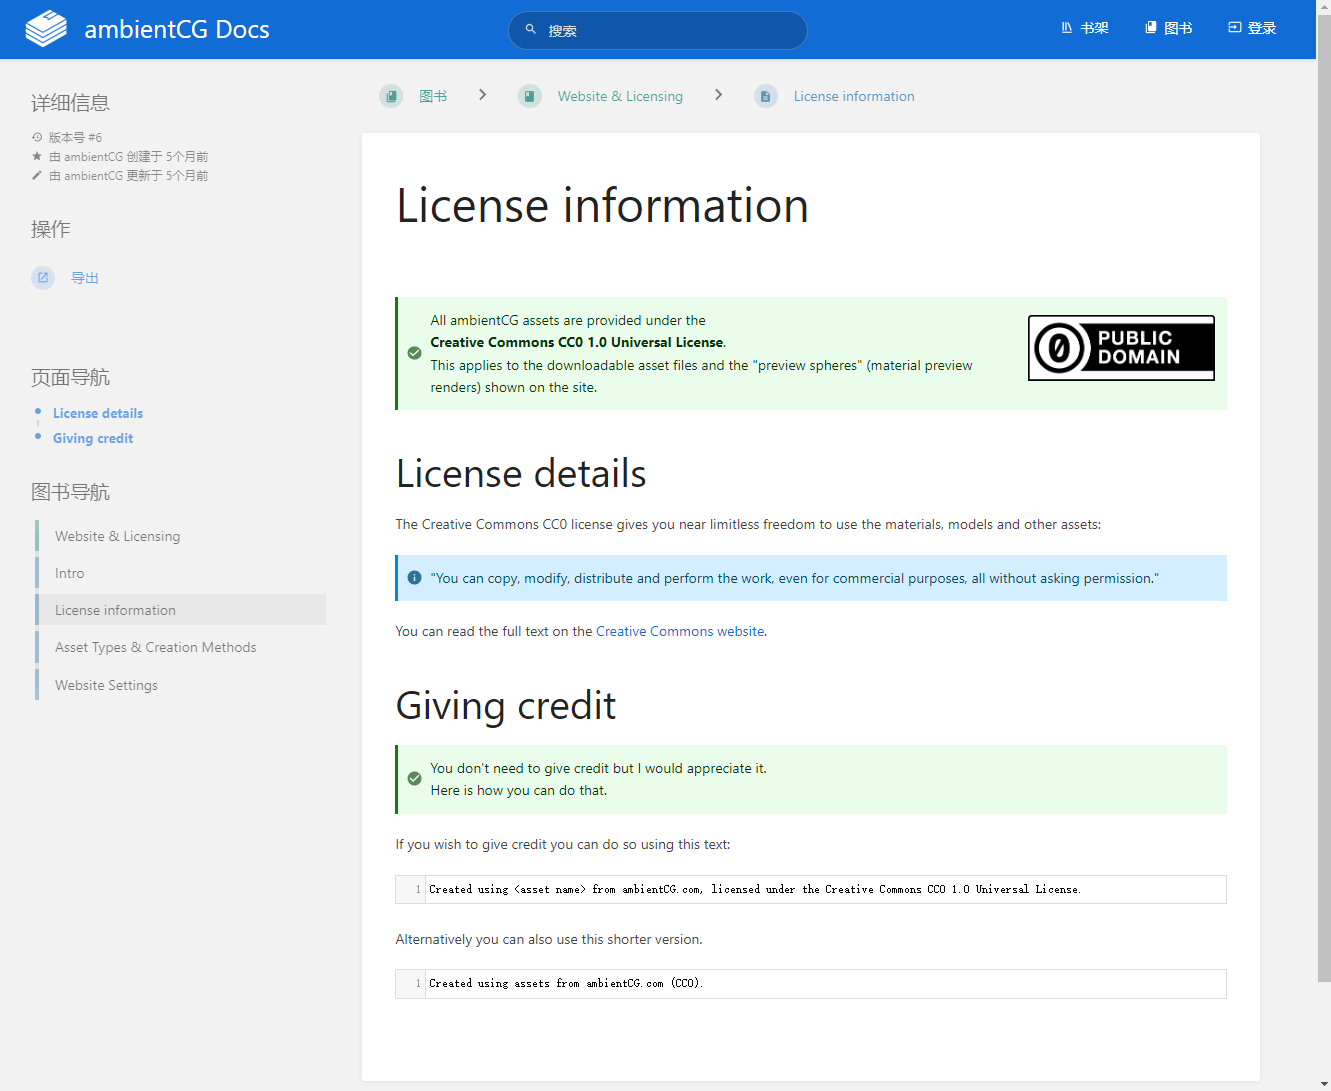Click the breadcrumb 图书 book icon
Image resolution: width=1331 pixels, height=1091 pixels.
click(x=391, y=96)
